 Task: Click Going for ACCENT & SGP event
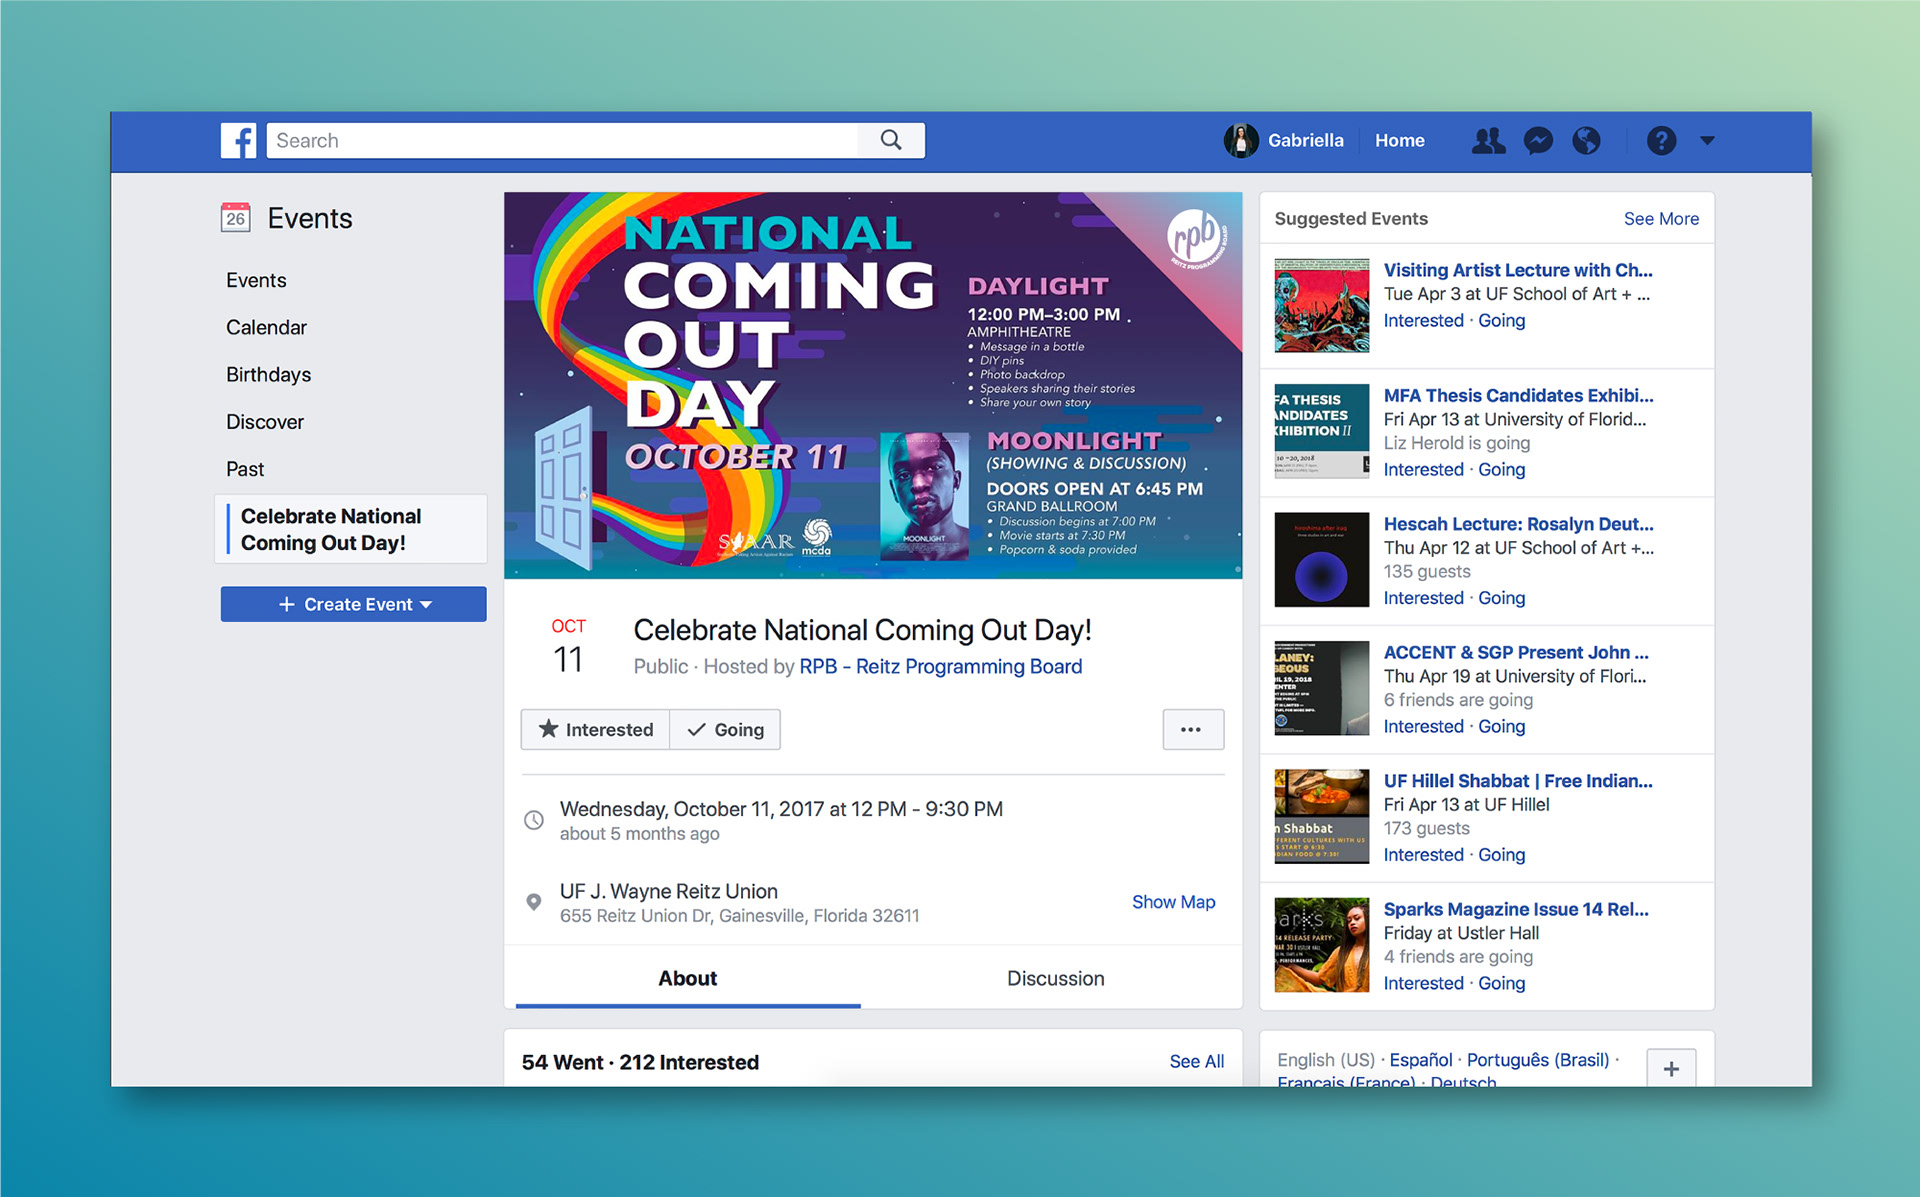(1501, 726)
